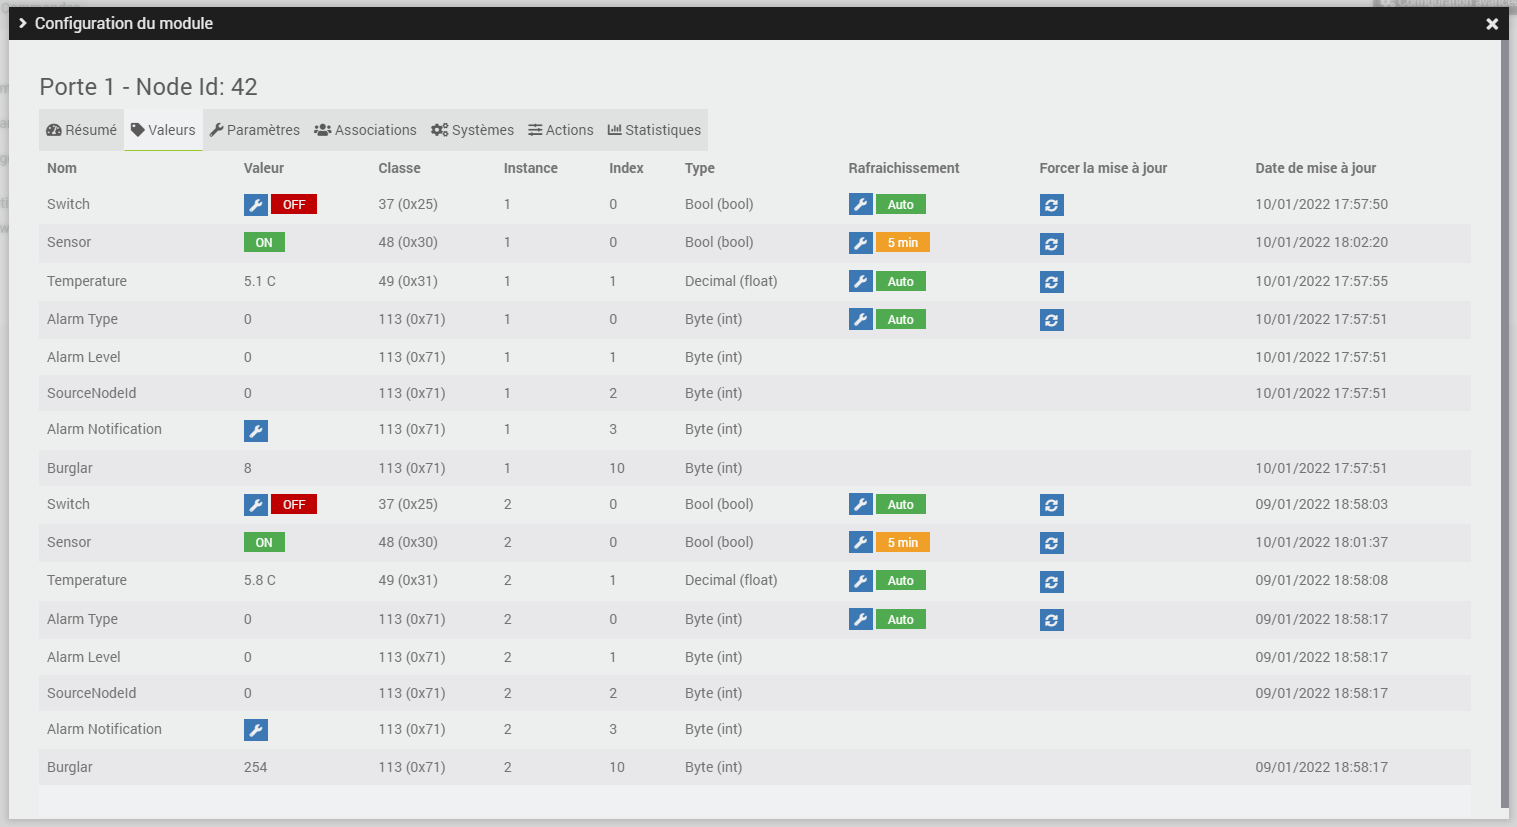
Task: Click the Burglar value 254
Action: [256, 767]
